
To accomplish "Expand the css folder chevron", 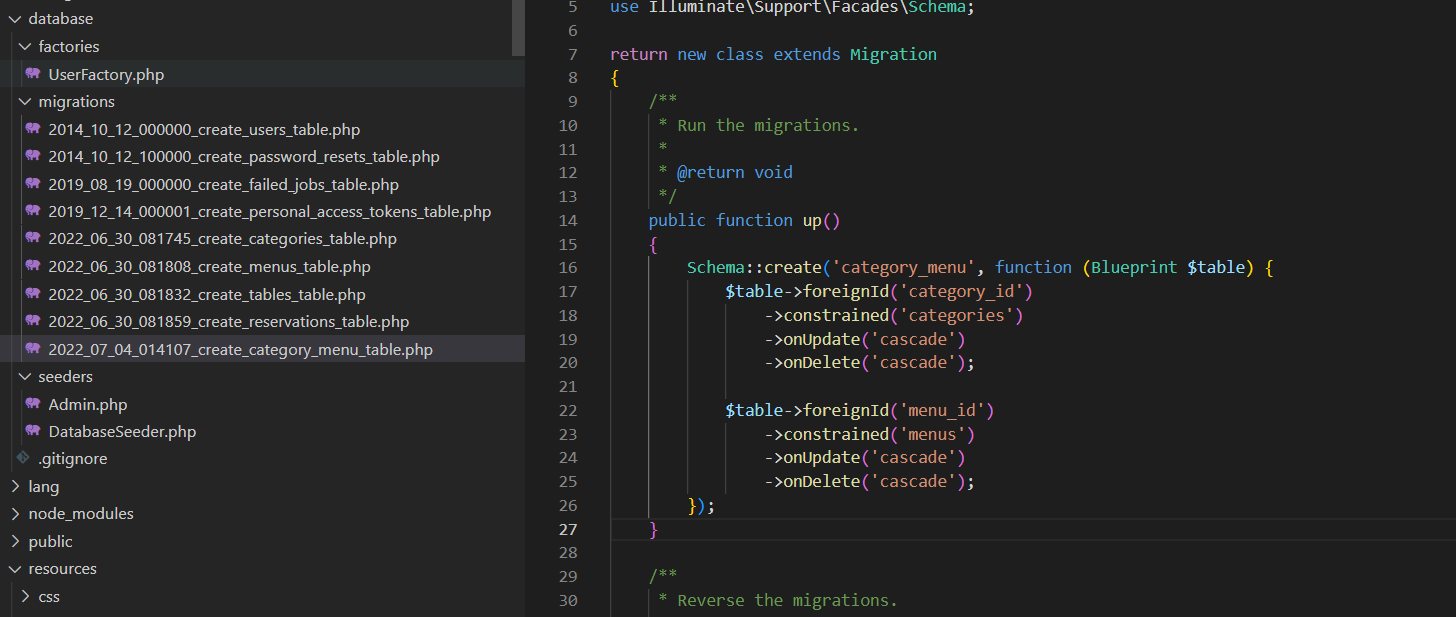I will pos(25,597).
